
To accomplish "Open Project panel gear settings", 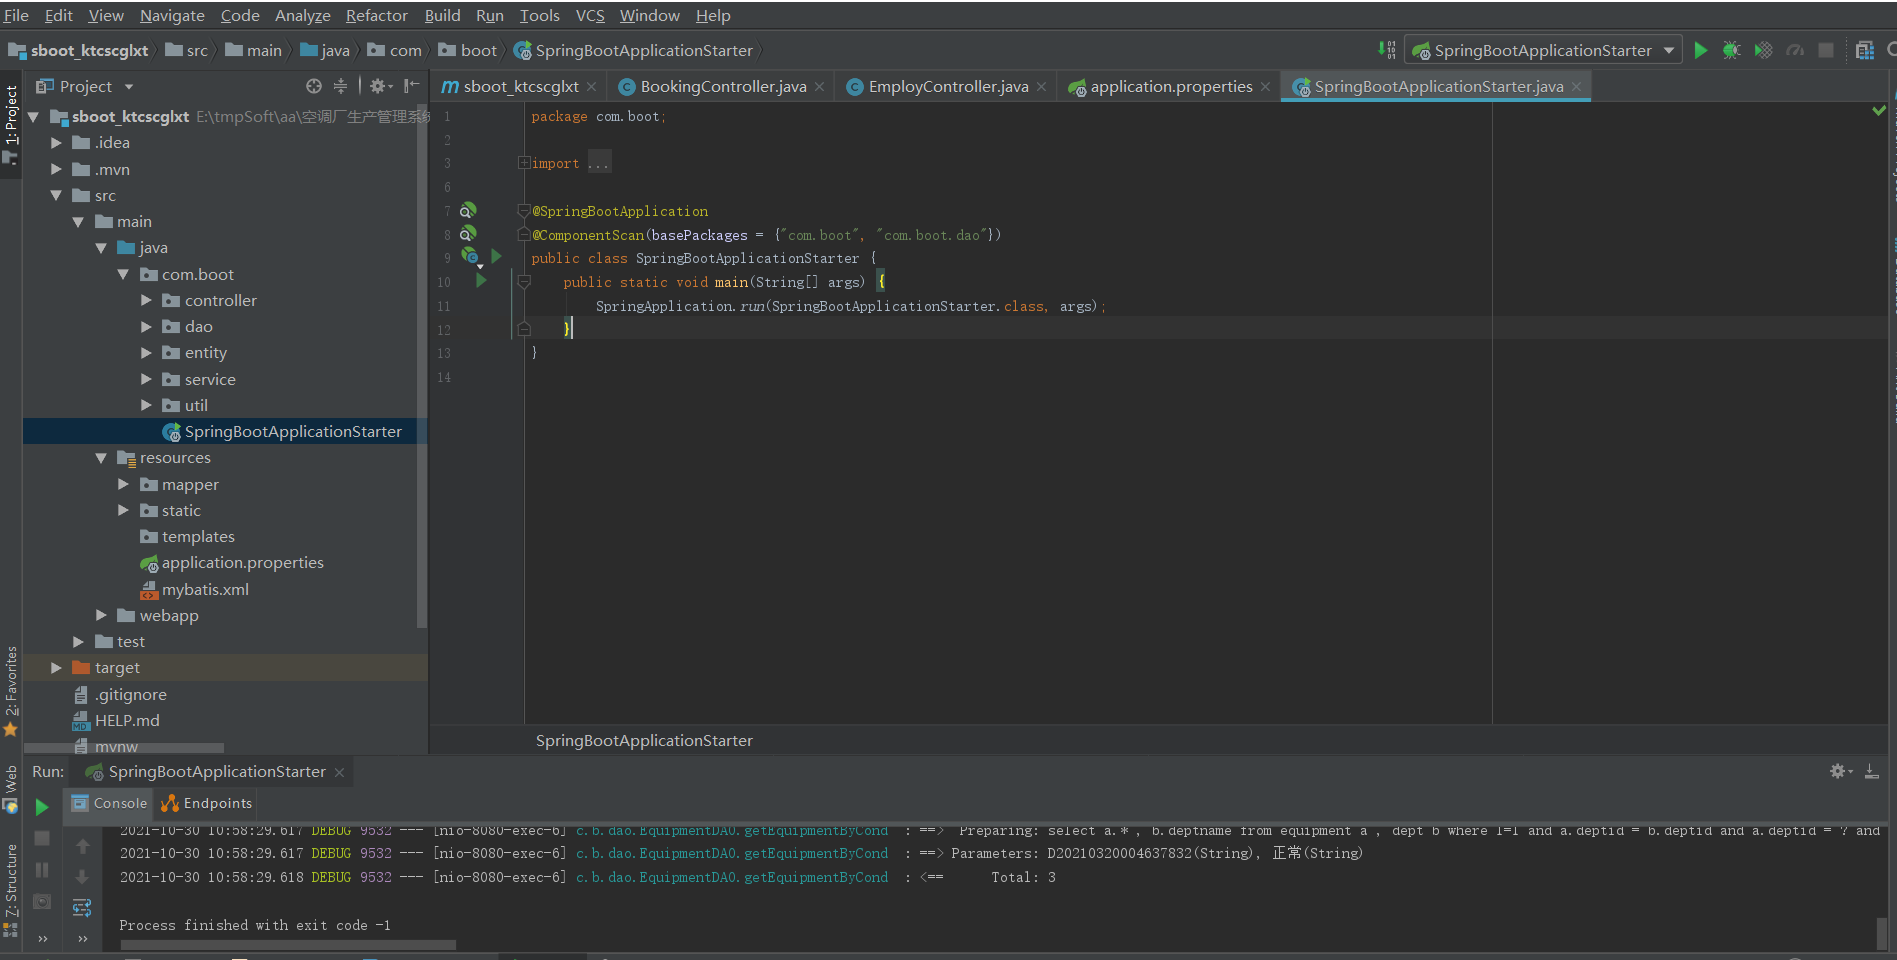I will (380, 86).
